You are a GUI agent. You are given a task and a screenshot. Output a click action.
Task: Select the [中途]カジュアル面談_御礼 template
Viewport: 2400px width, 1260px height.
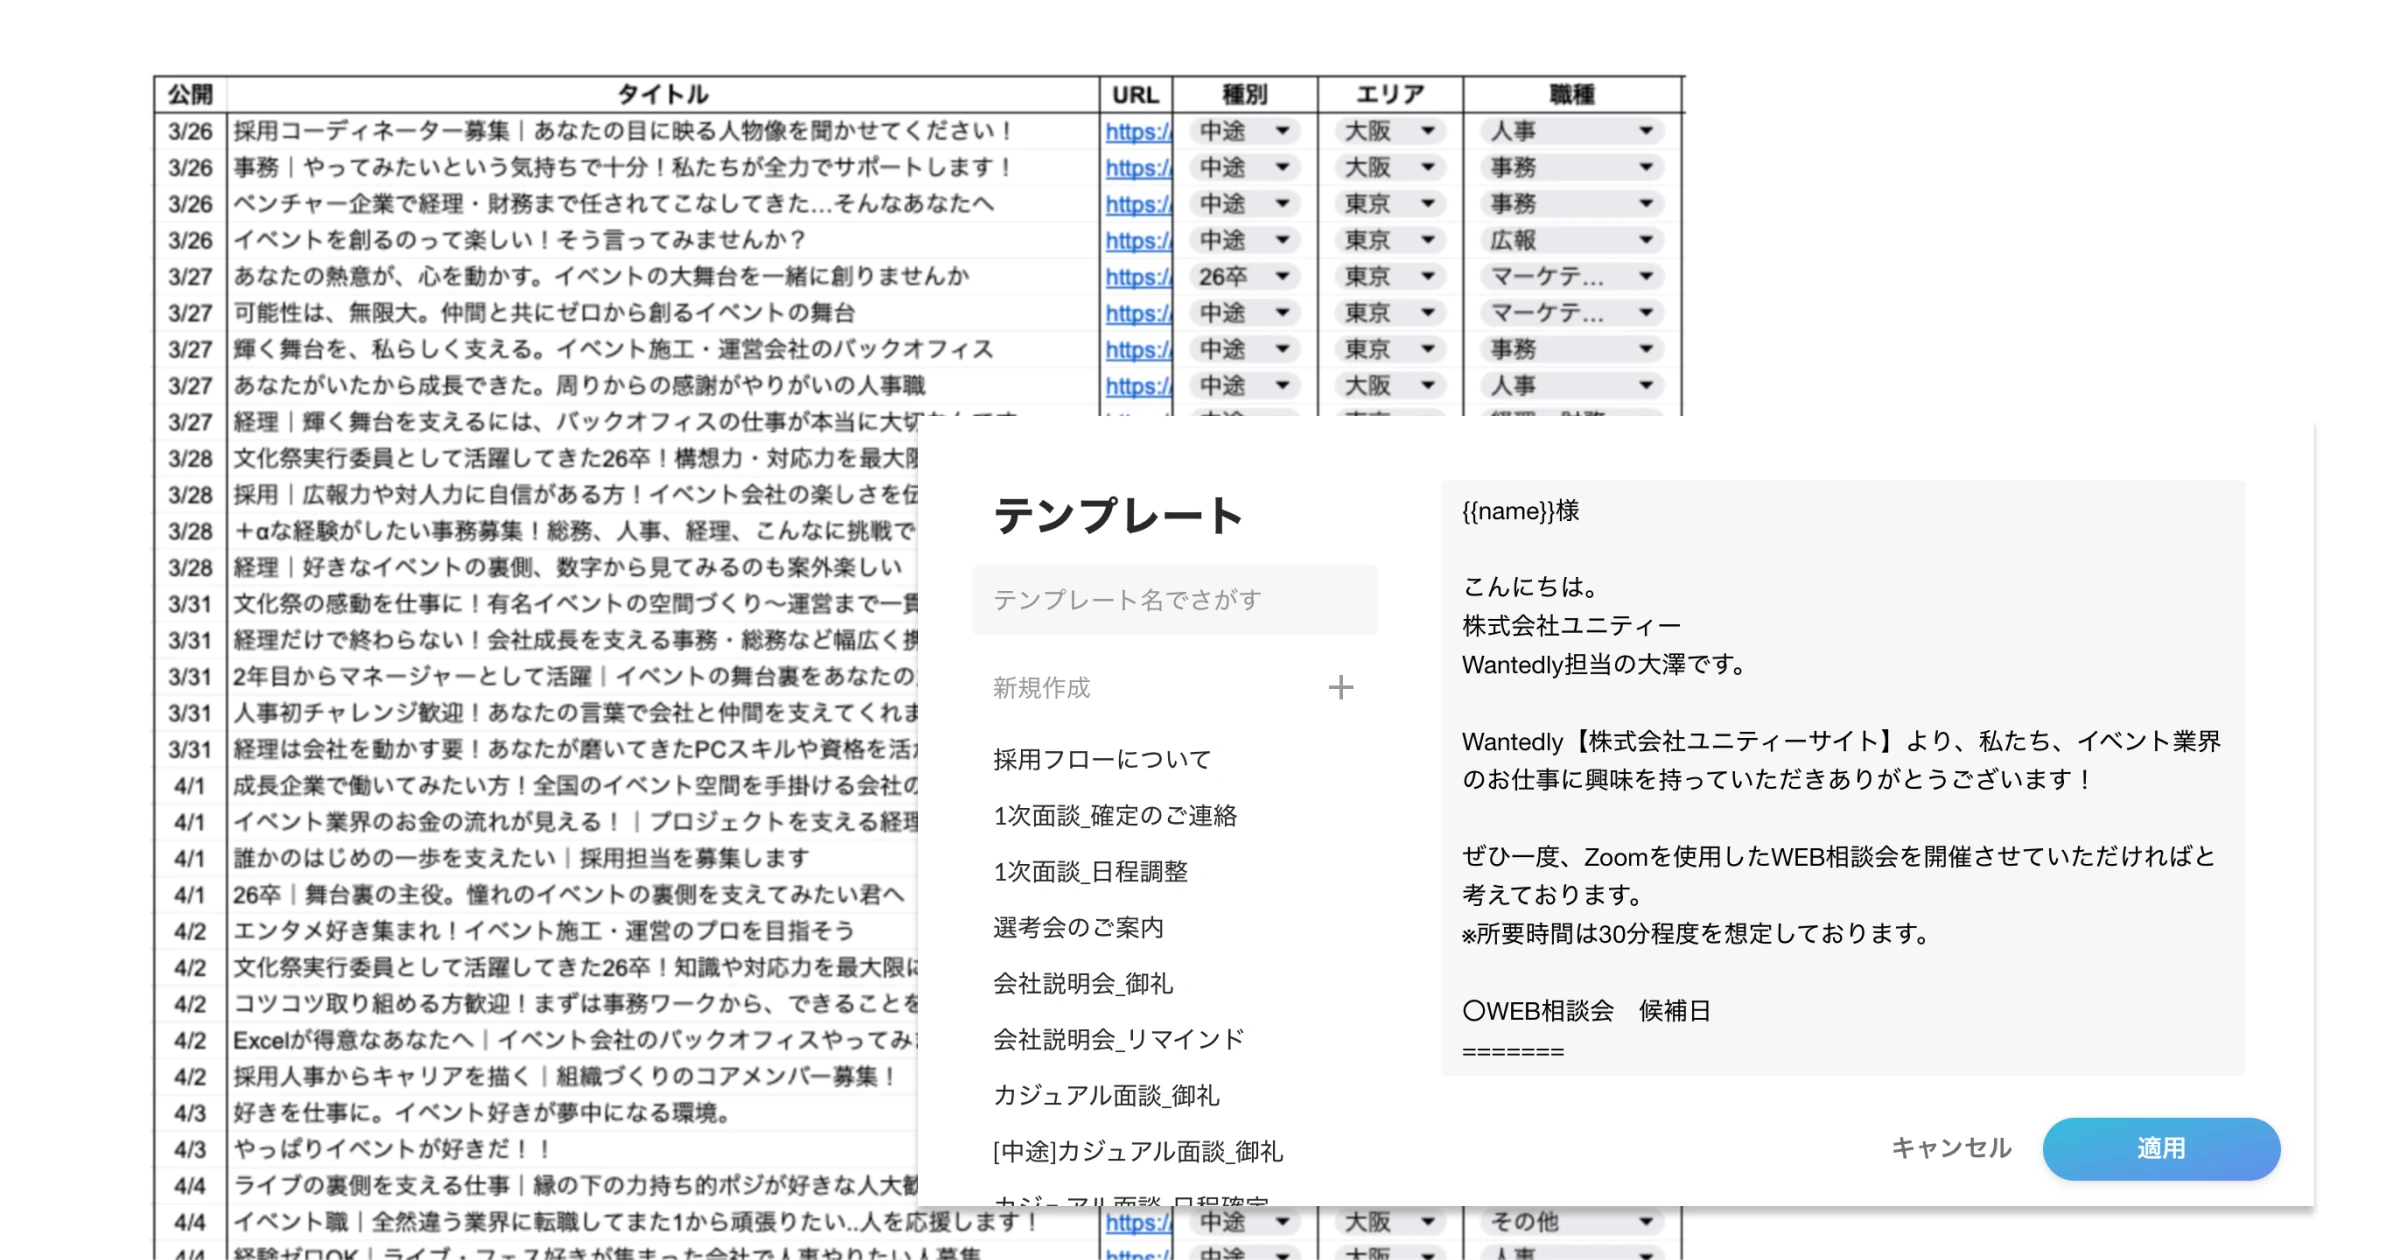[x=1137, y=1151]
